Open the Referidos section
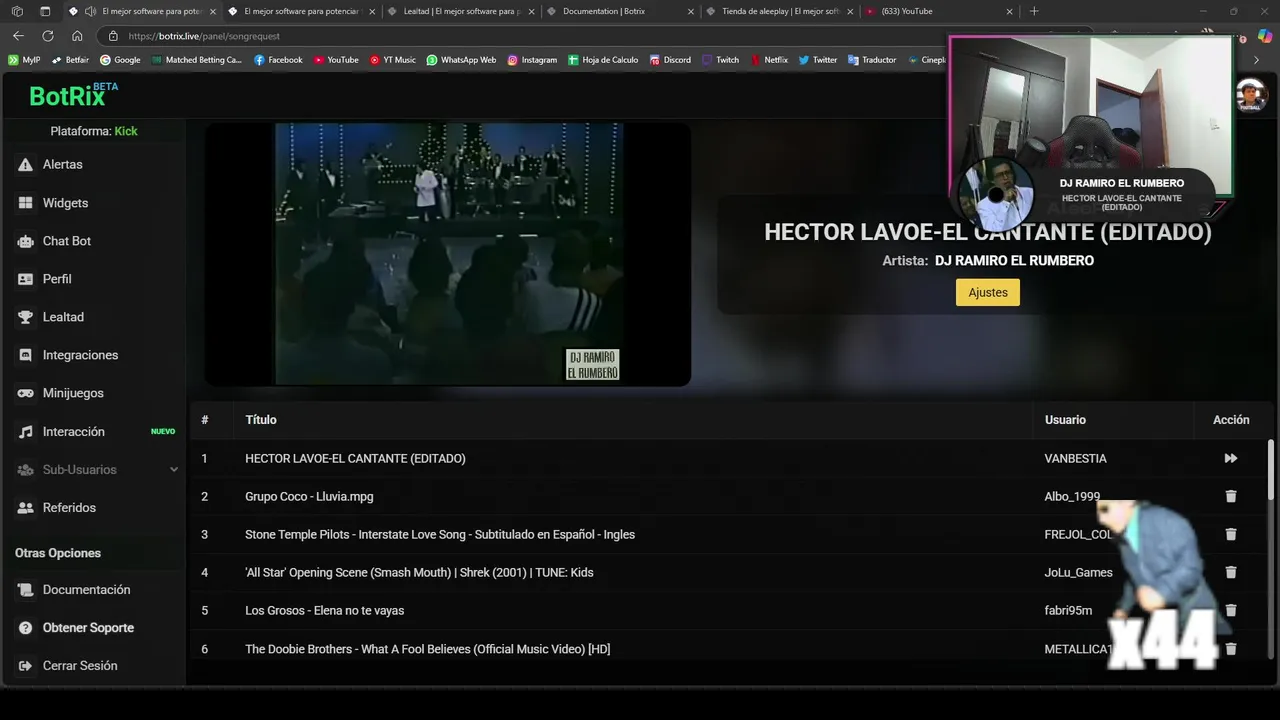 pyautogui.click(x=69, y=508)
